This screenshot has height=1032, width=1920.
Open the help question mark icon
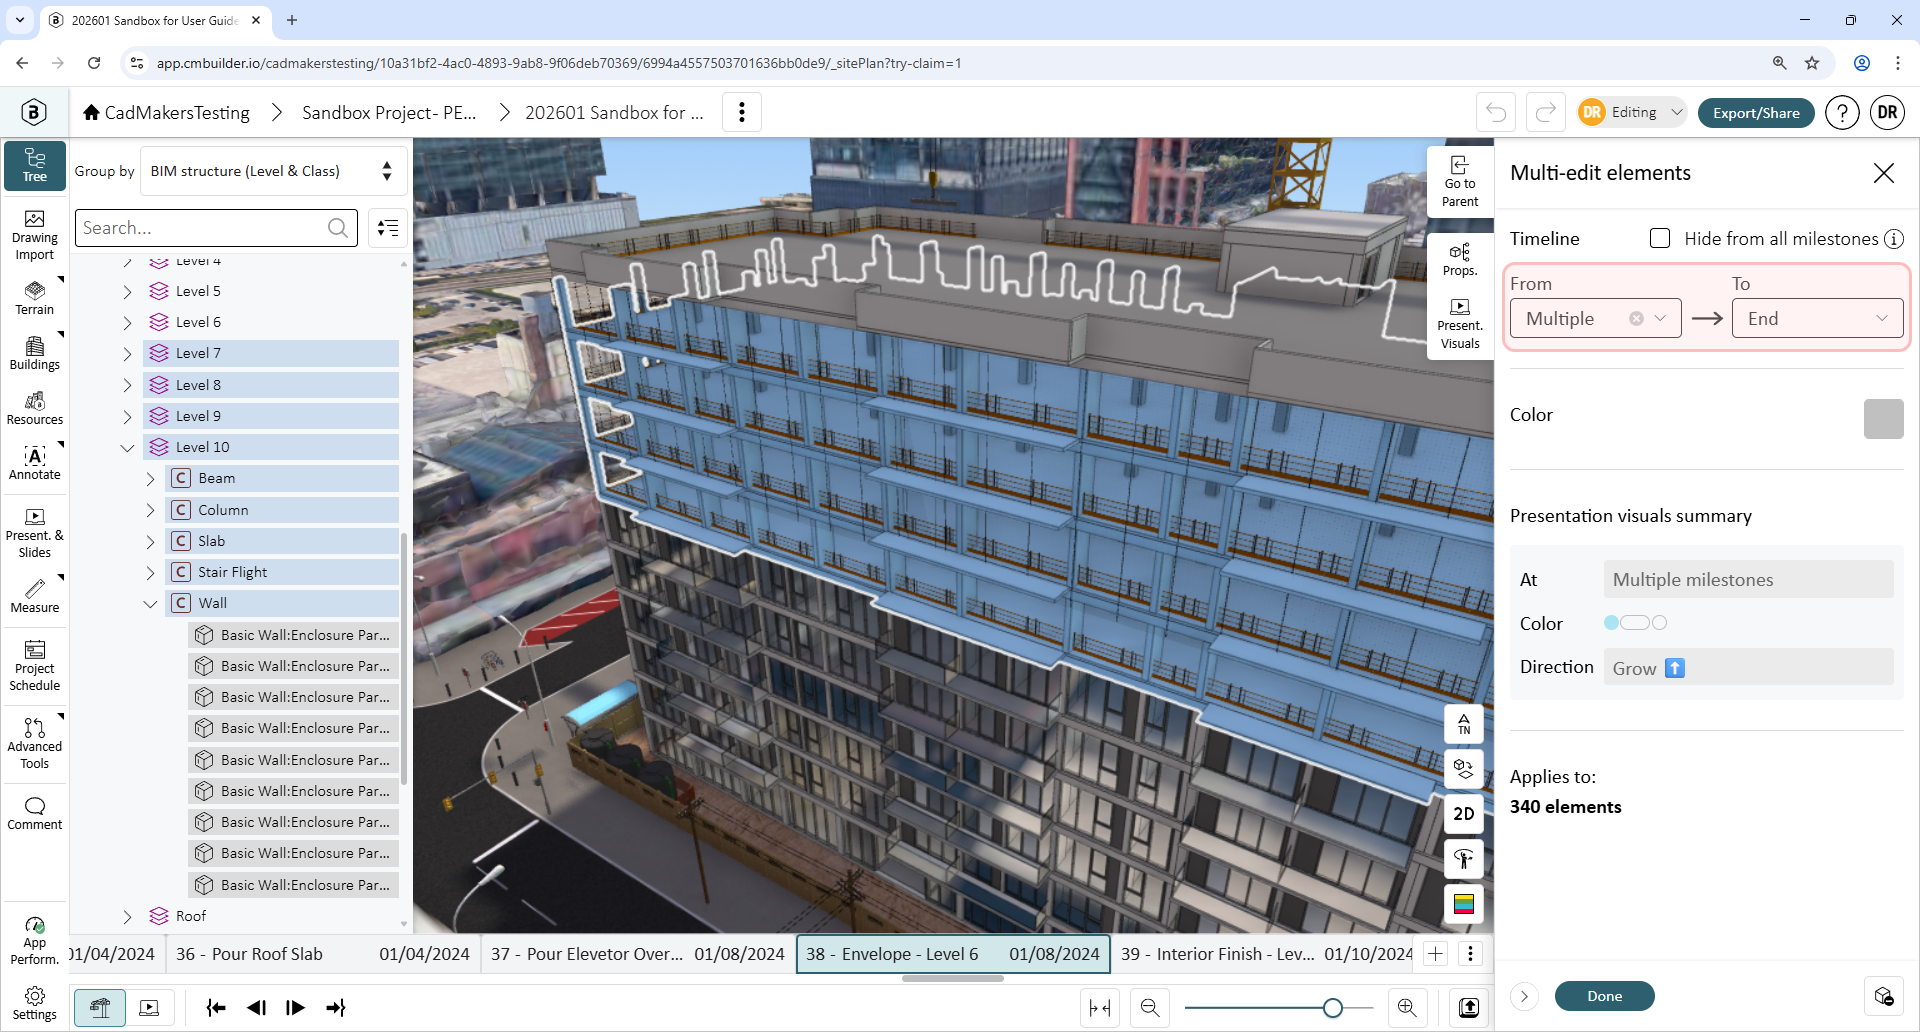pyautogui.click(x=1842, y=112)
